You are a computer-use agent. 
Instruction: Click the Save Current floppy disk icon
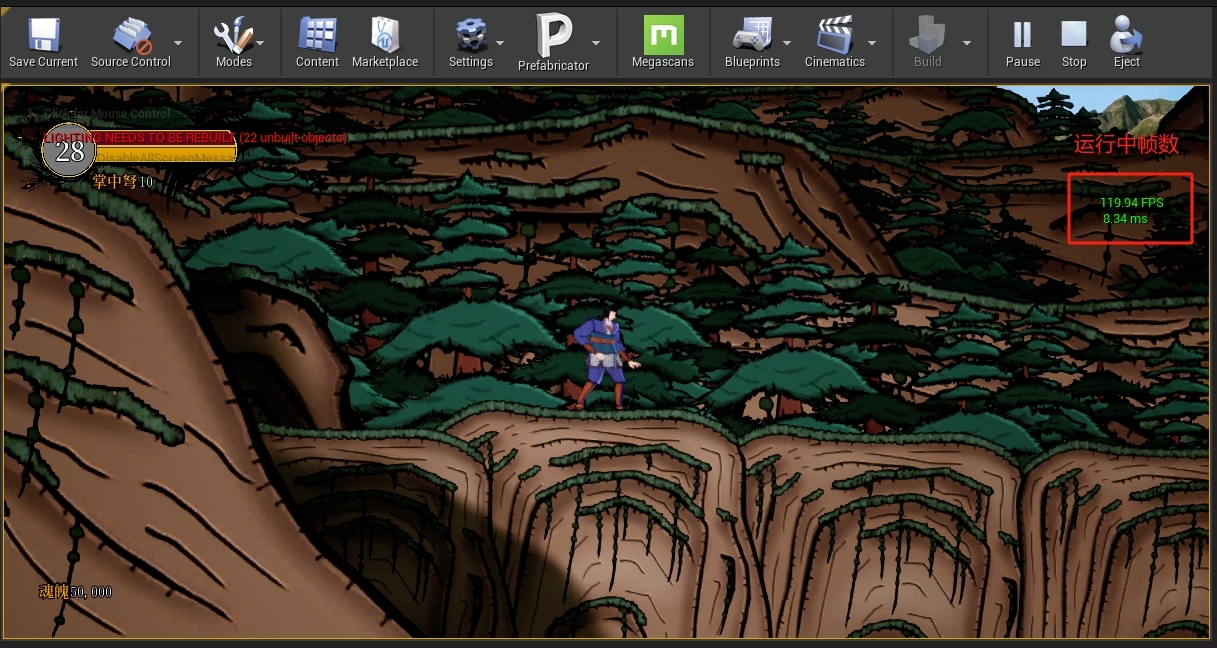tap(43, 35)
